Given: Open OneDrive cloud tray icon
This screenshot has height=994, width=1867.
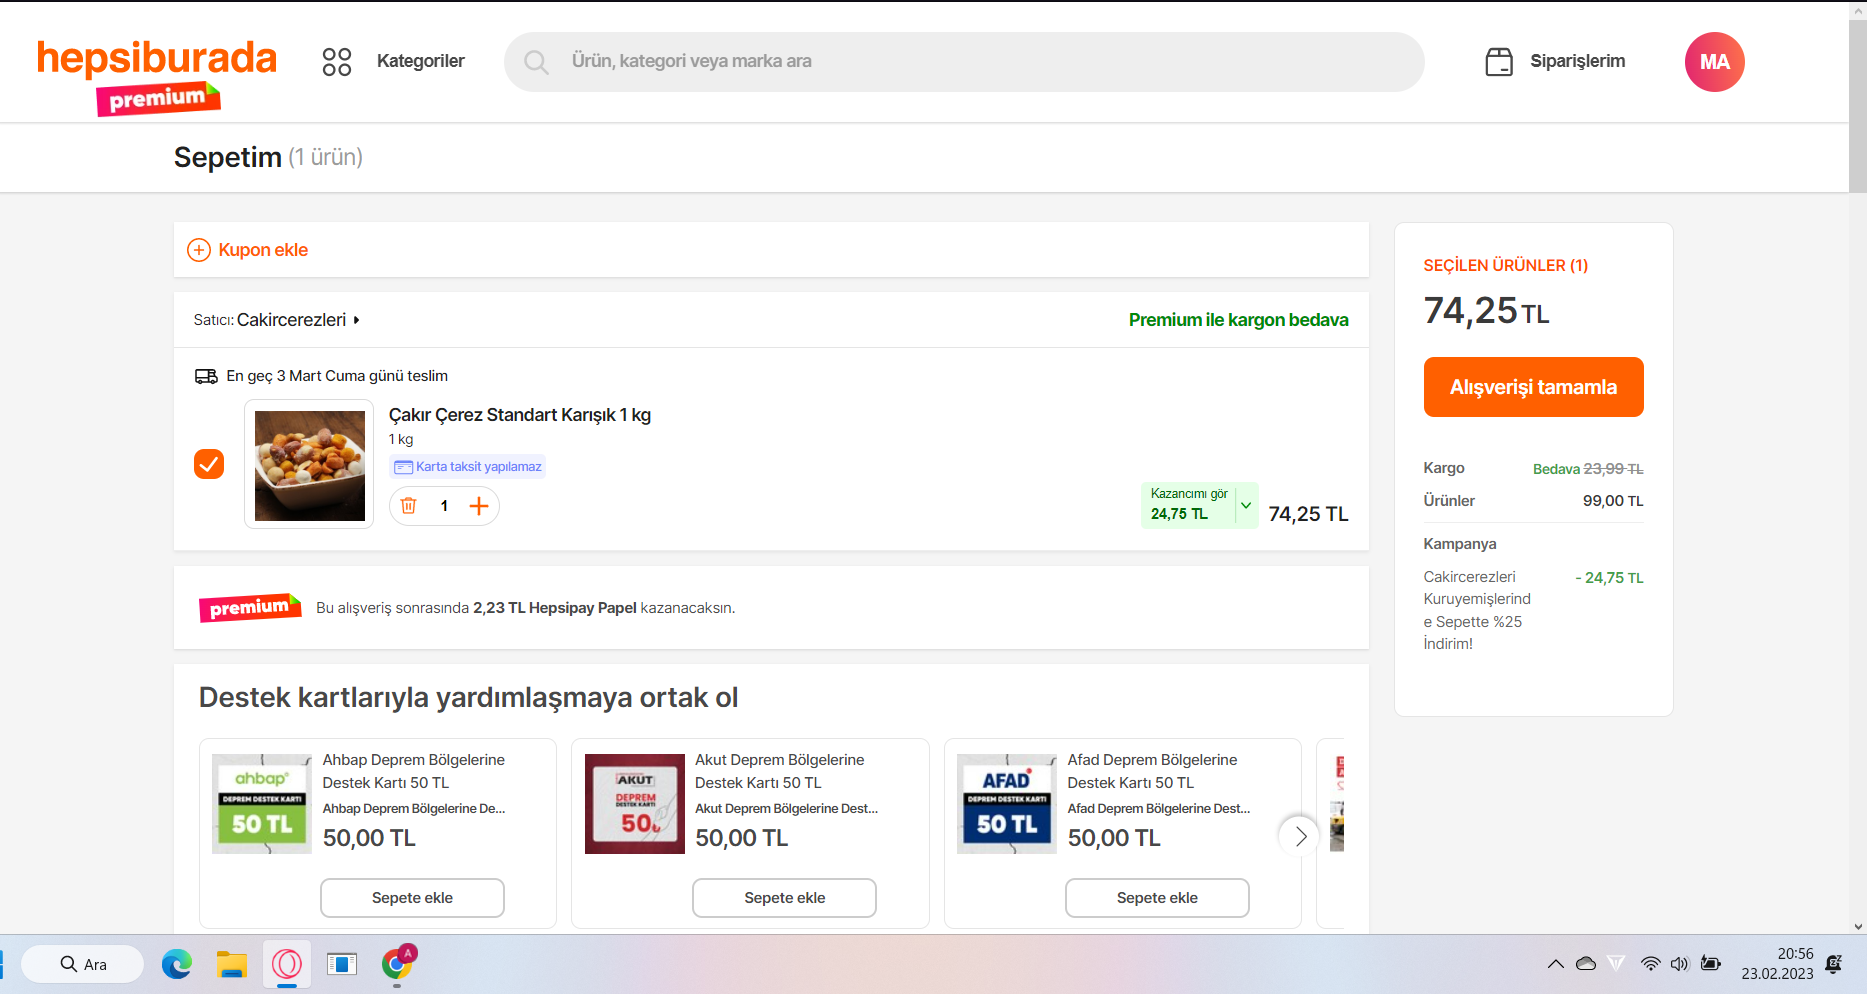Looking at the screenshot, I should click(1586, 964).
